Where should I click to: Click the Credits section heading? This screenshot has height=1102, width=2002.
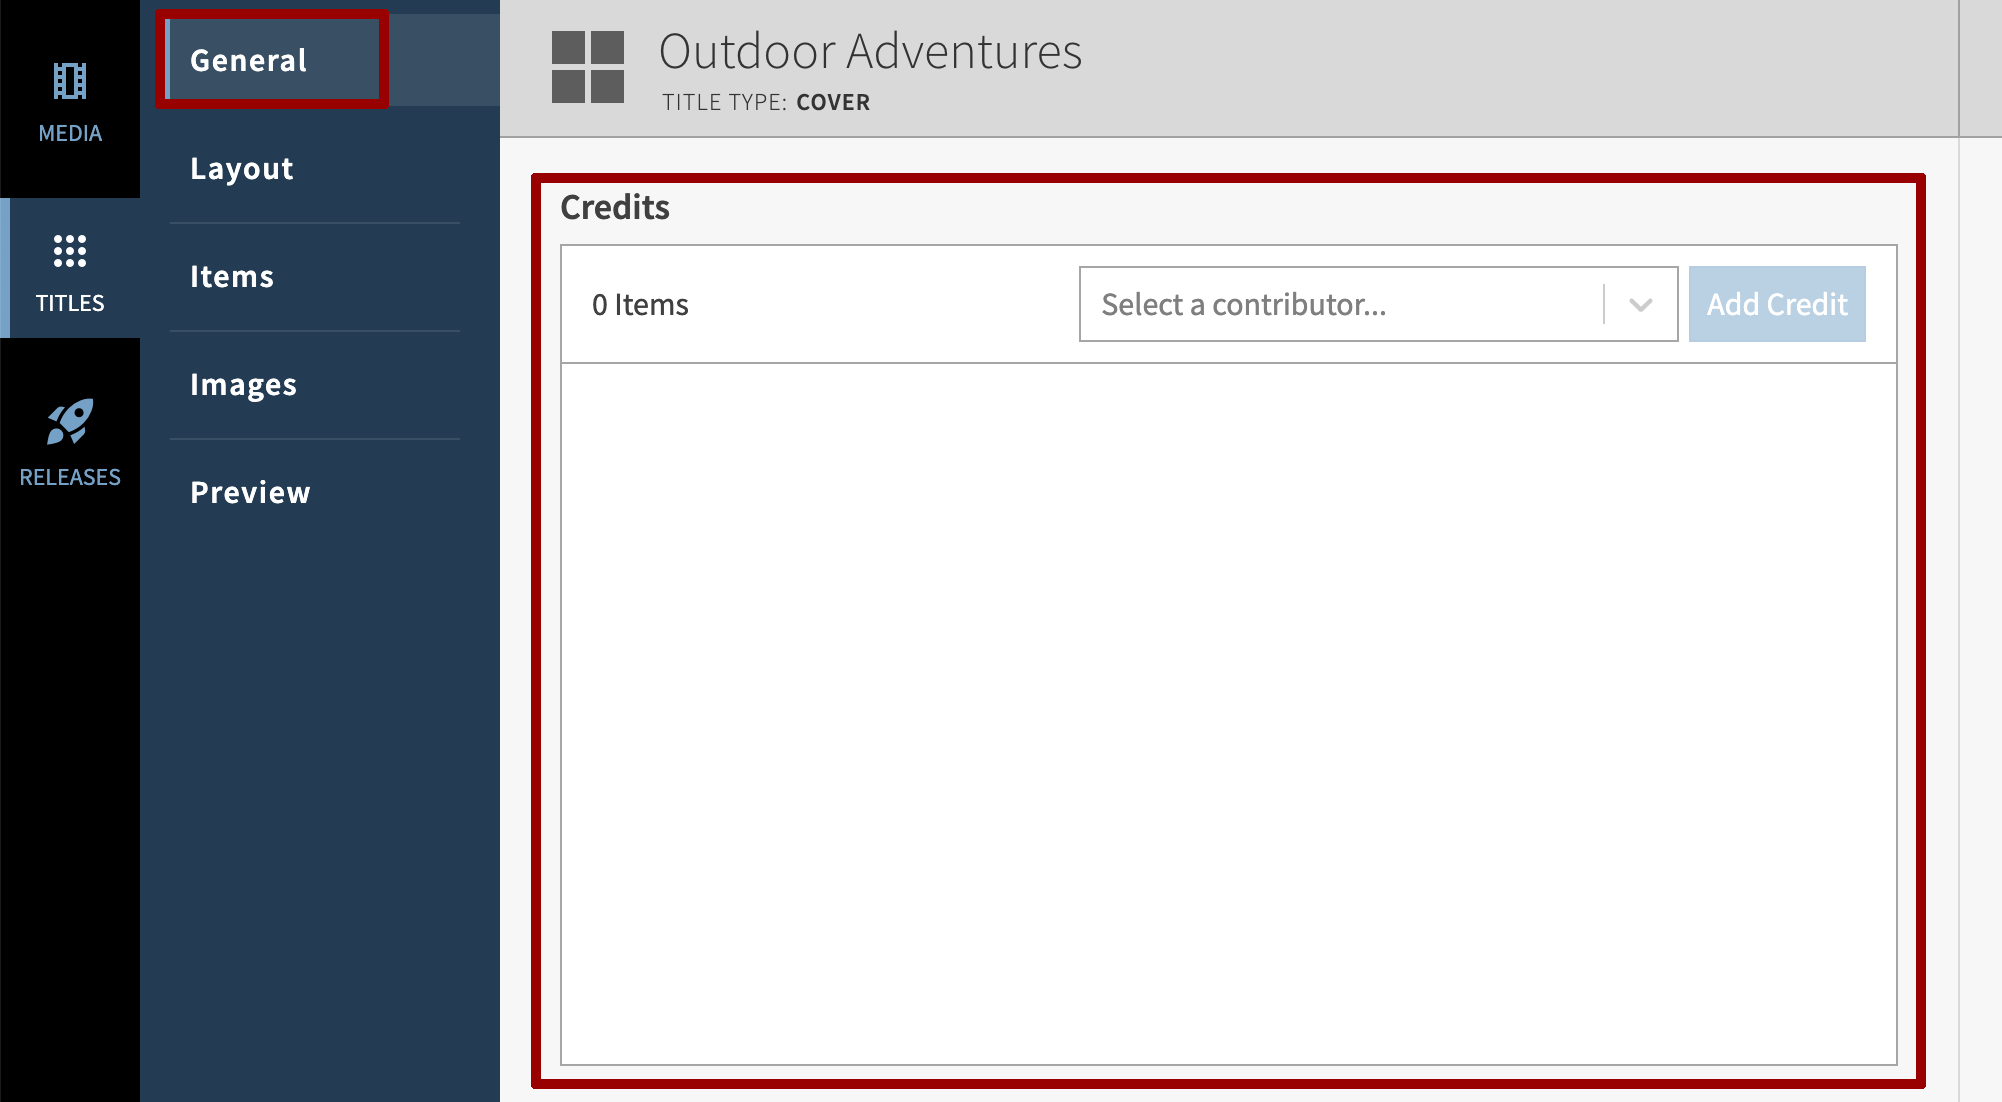pyautogui.click(x=615, y=207)
